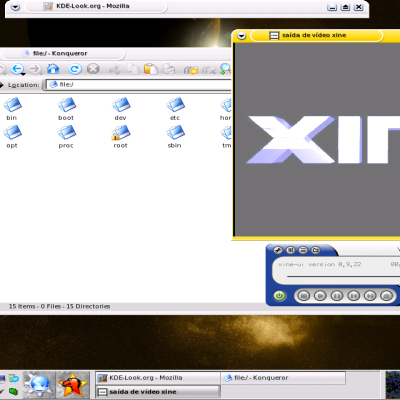Skip to previous track in xine
This screenshot has width=400, height=400.
pyautogui.click(x=353, y=296)
